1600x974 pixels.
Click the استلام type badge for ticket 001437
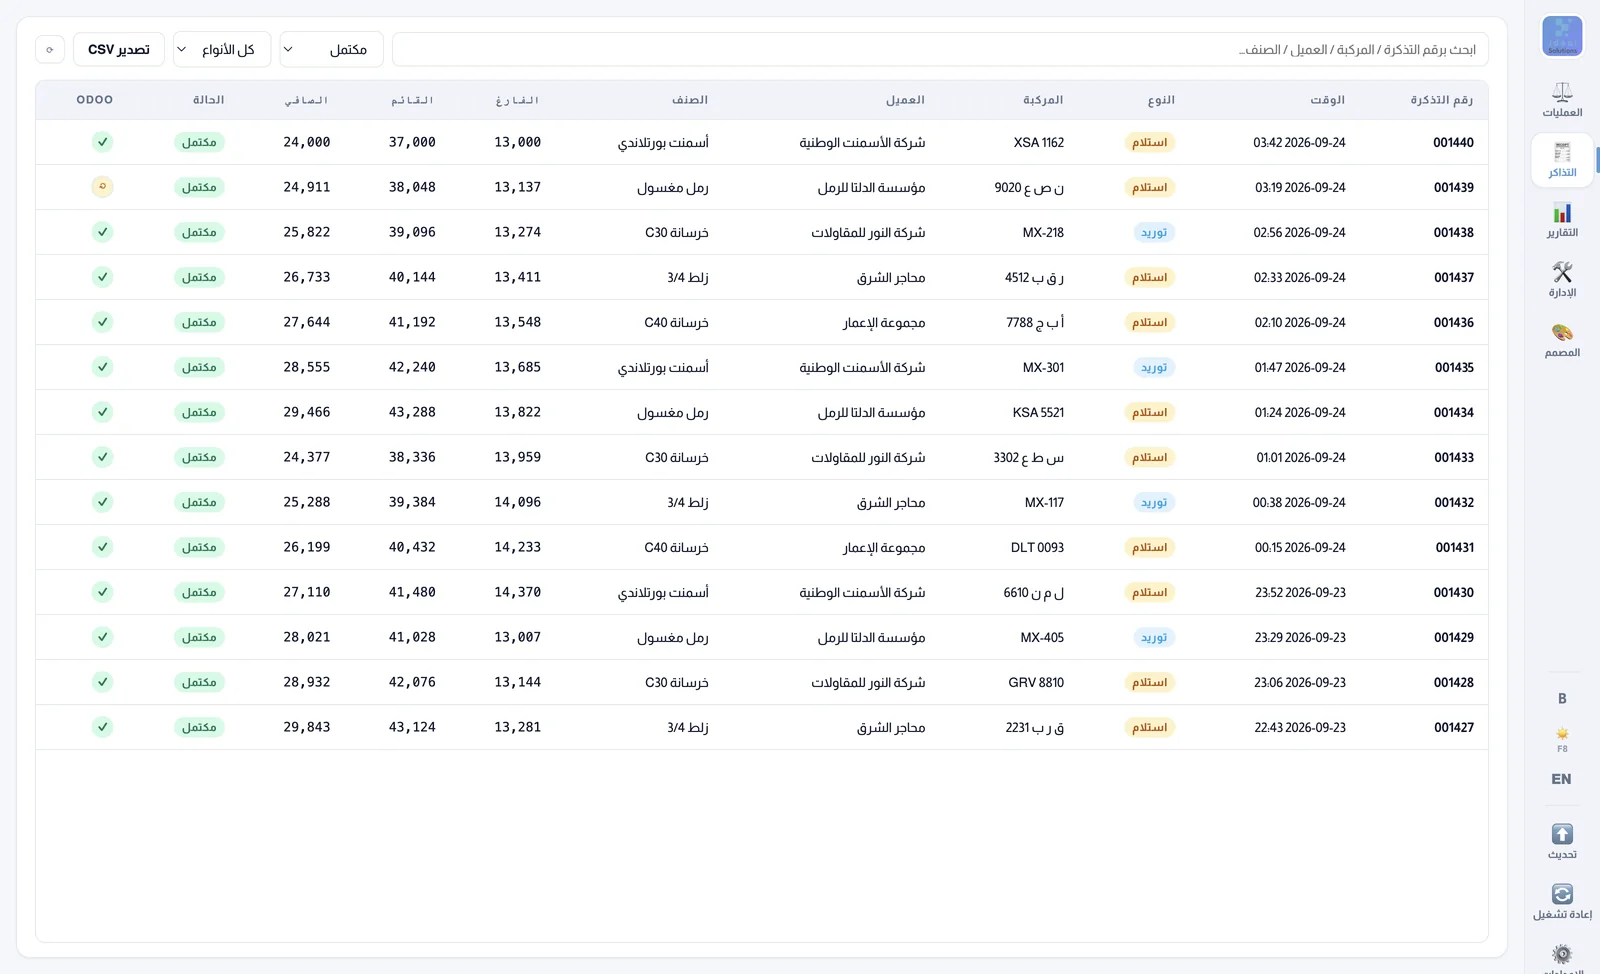(x=1150, y=277)
